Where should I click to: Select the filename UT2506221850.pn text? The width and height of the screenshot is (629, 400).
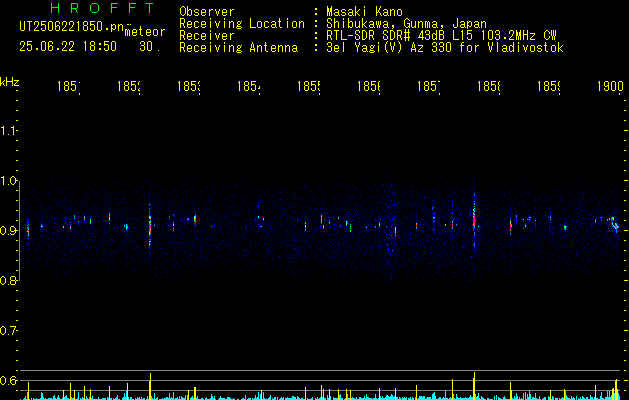click(72, 27)
